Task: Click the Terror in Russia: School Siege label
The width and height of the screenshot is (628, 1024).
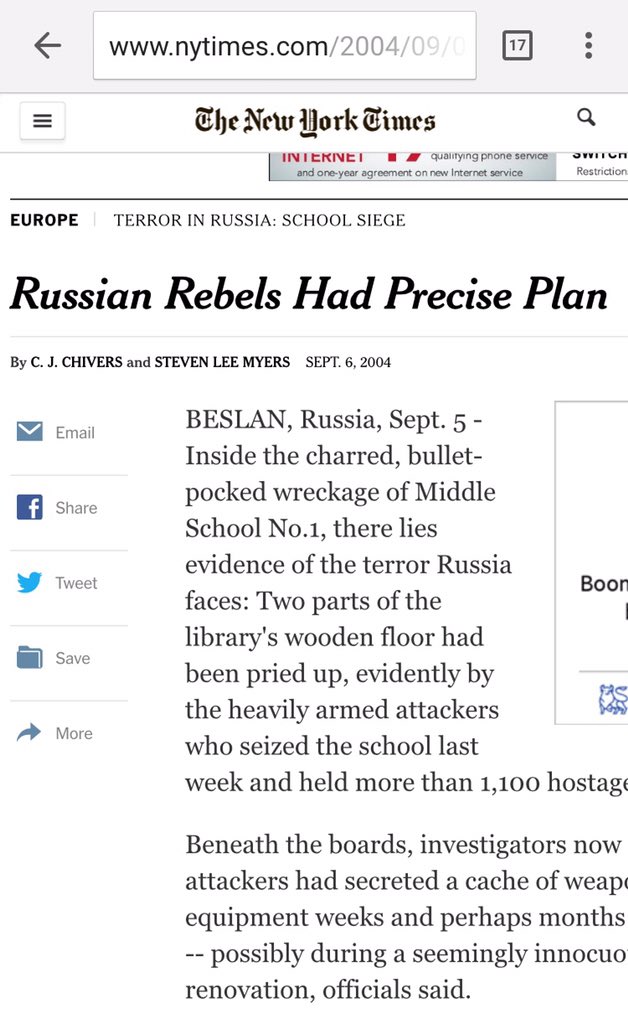Action: [x=260, y=220]
